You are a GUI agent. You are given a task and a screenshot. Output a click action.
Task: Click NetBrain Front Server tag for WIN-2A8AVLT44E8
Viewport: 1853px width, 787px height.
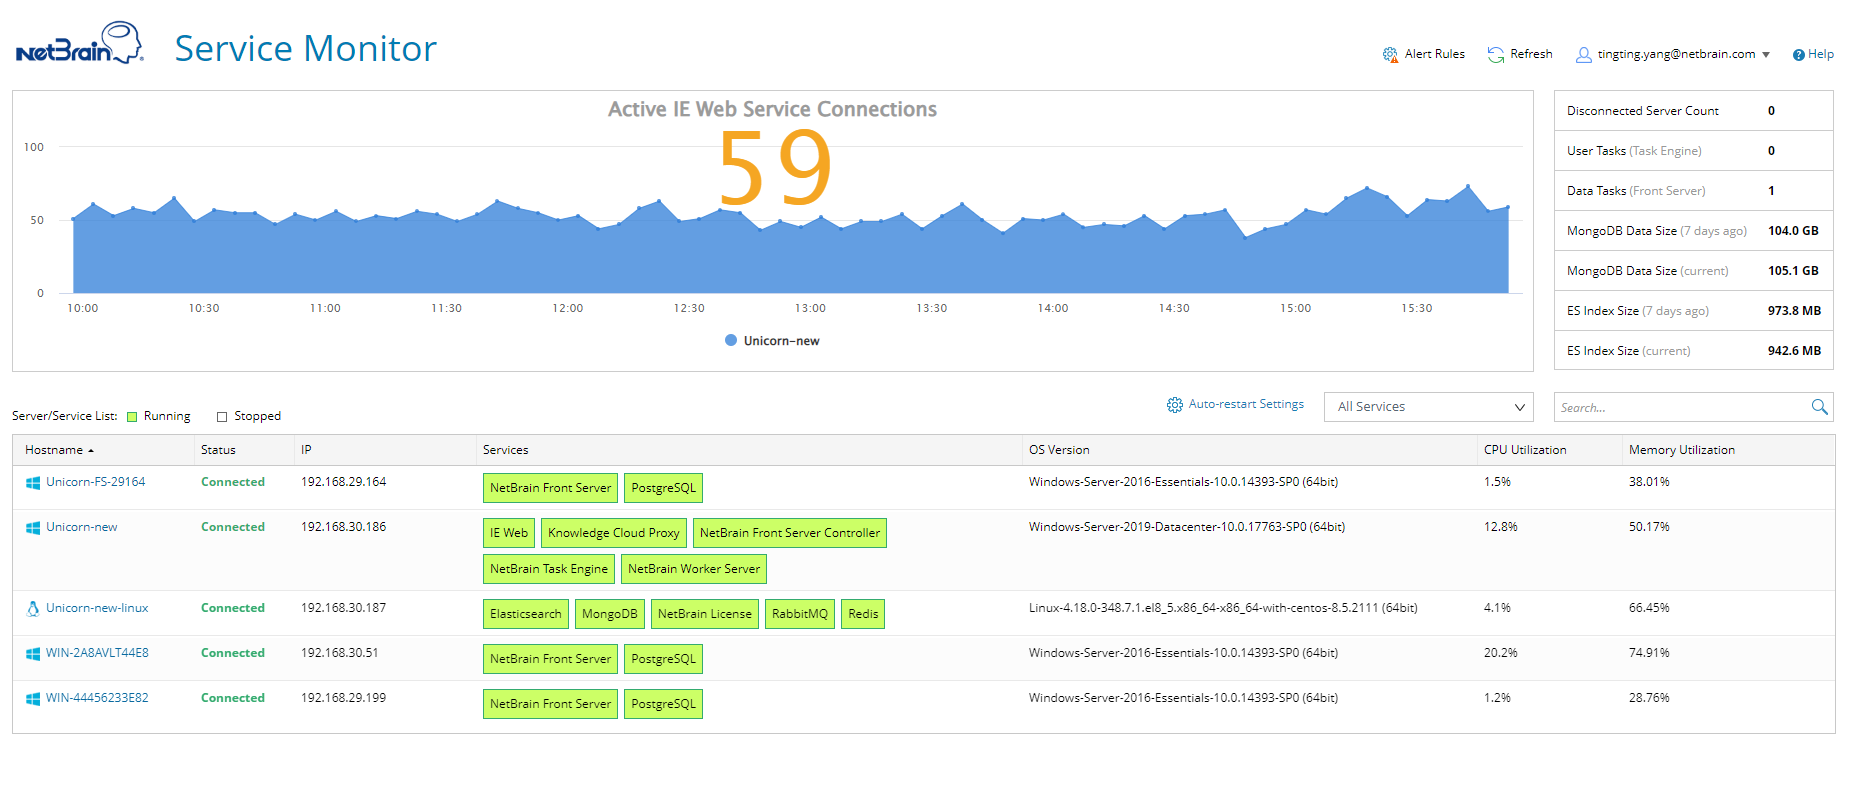tap(550, 659)
